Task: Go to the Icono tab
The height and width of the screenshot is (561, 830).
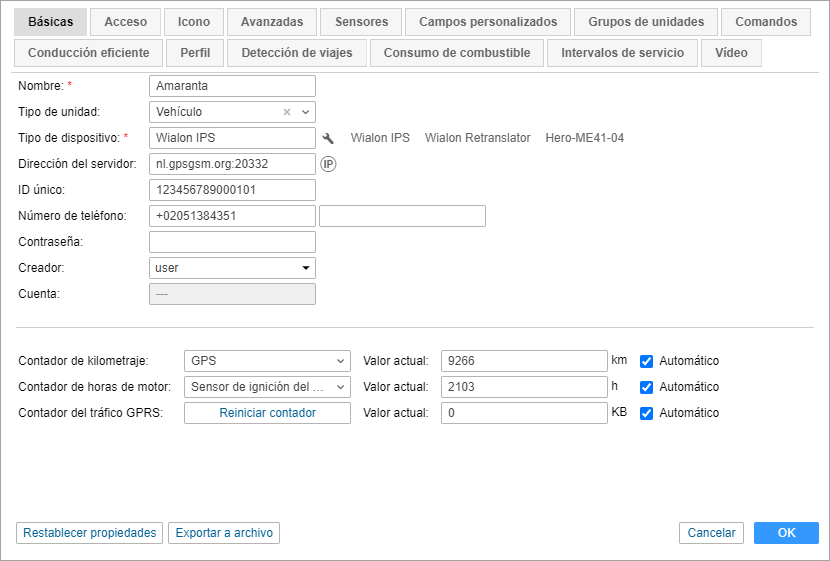Action: [x=194, y=22]
